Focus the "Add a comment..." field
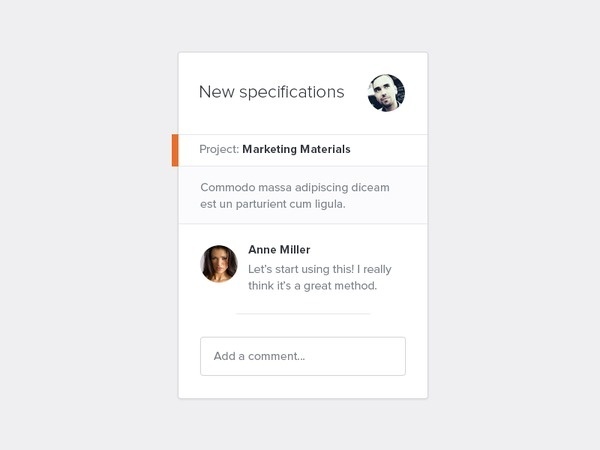Screen dimensions: 600x450 (x=303, y=356)
